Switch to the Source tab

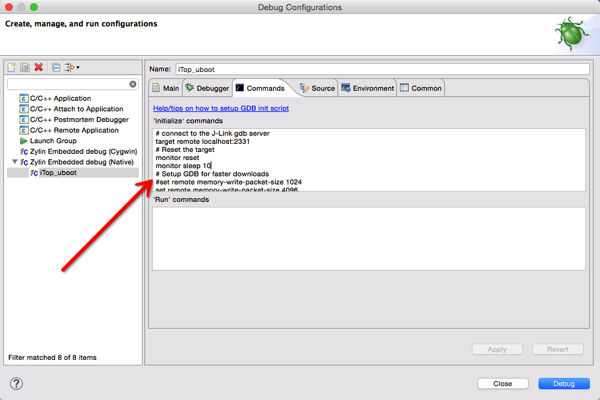317,88
